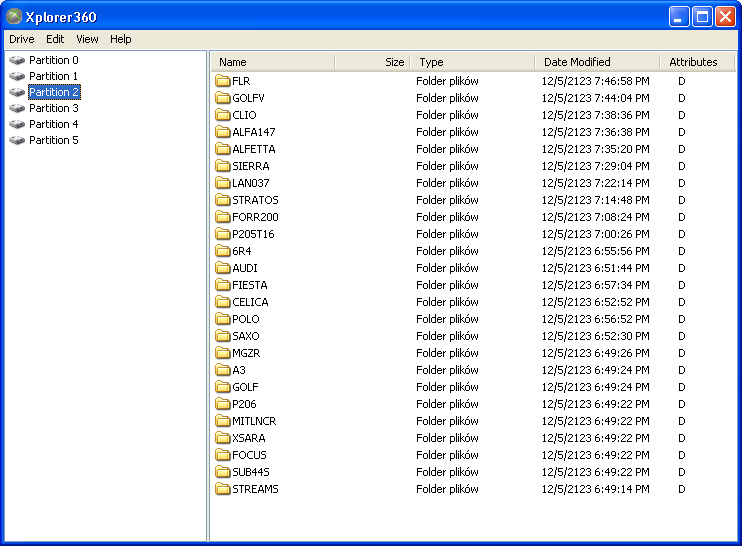Click the 7:46:58 PM date entry
This screenshot has height=546, width=742.
coord(595,81)
